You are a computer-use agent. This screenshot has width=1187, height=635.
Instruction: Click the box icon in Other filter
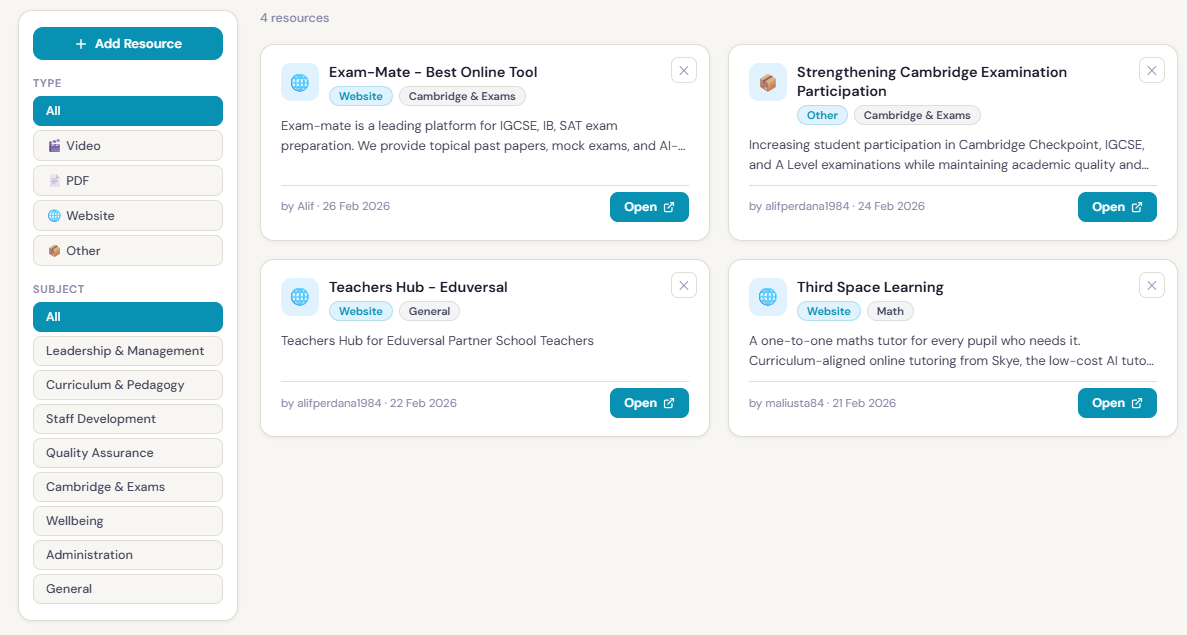click(x=55, y=251)
